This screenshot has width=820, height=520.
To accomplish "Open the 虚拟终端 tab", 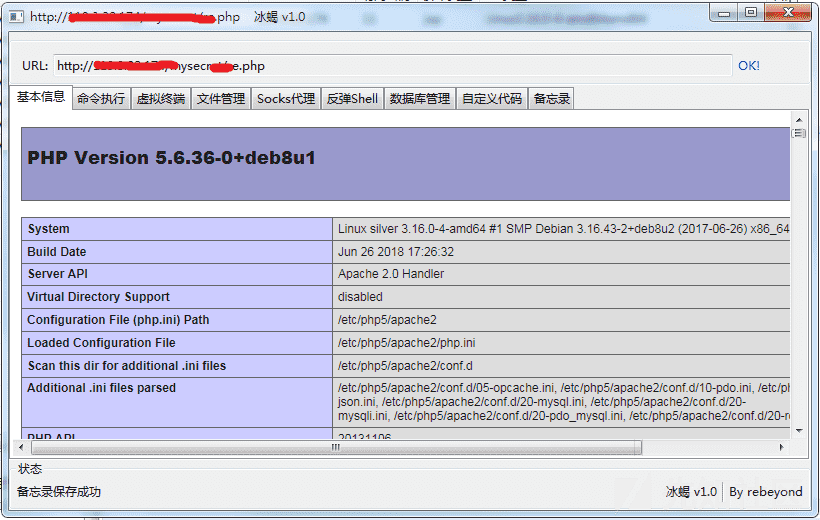I will pos(161,98).
